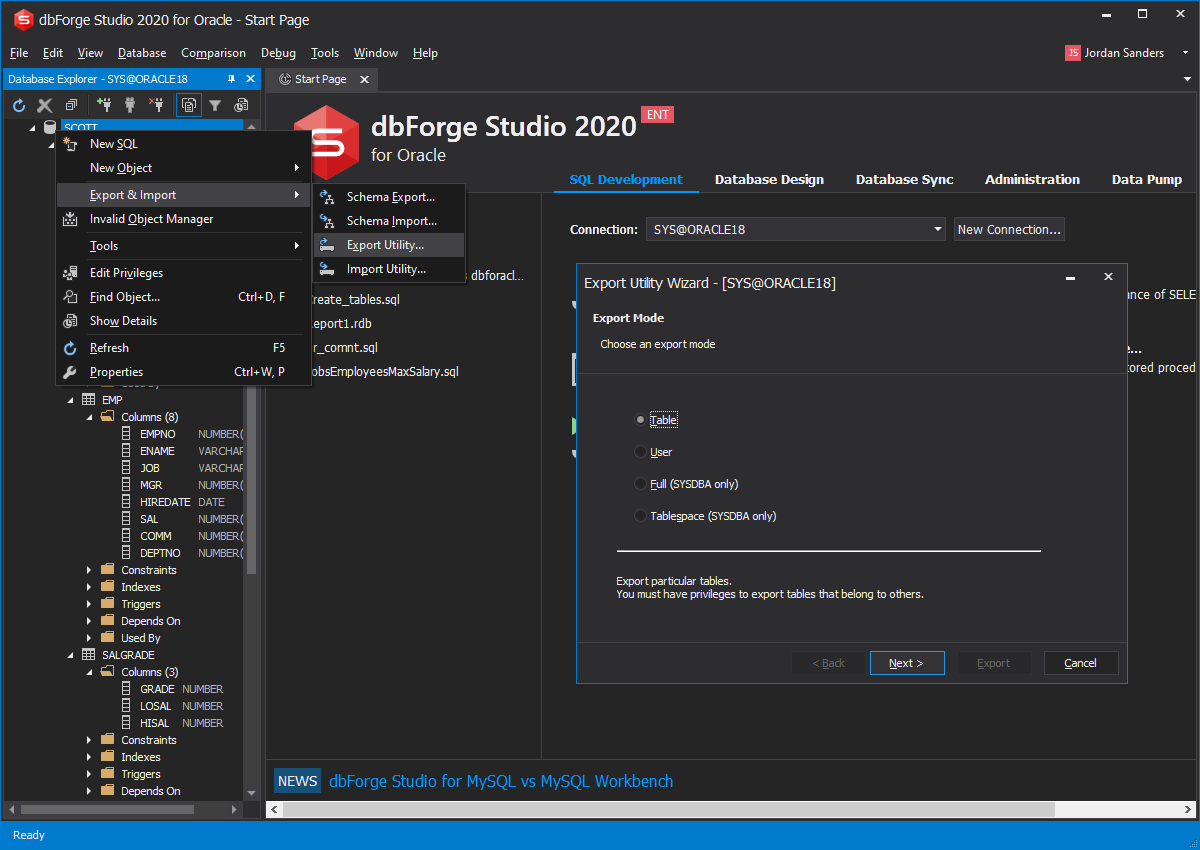Click the New Connection plug icon
The image size is (1200, 850).
pyautogui.click(x=104, y=105)
